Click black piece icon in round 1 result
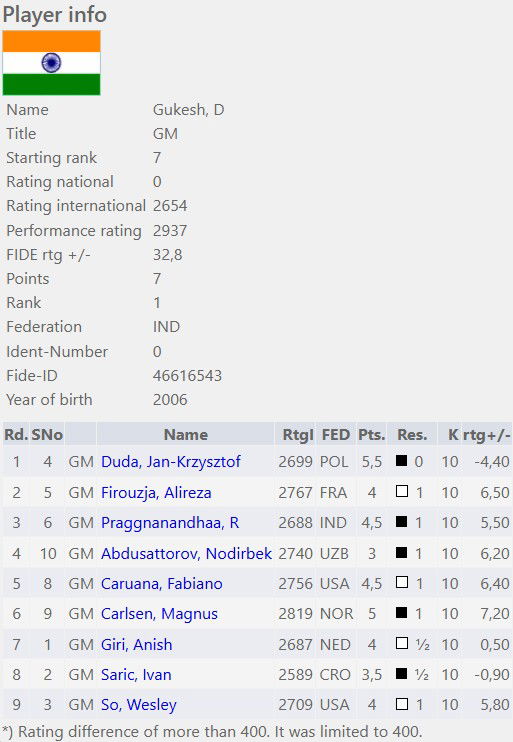This screenshot has width=513, height=742. click(401, 460)
